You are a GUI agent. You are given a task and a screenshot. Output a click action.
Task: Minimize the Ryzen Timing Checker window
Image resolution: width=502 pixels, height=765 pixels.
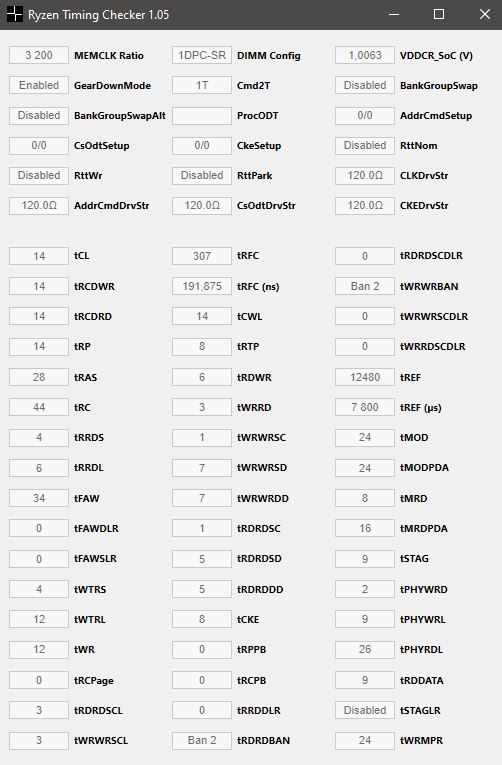[x=394, y=14]
